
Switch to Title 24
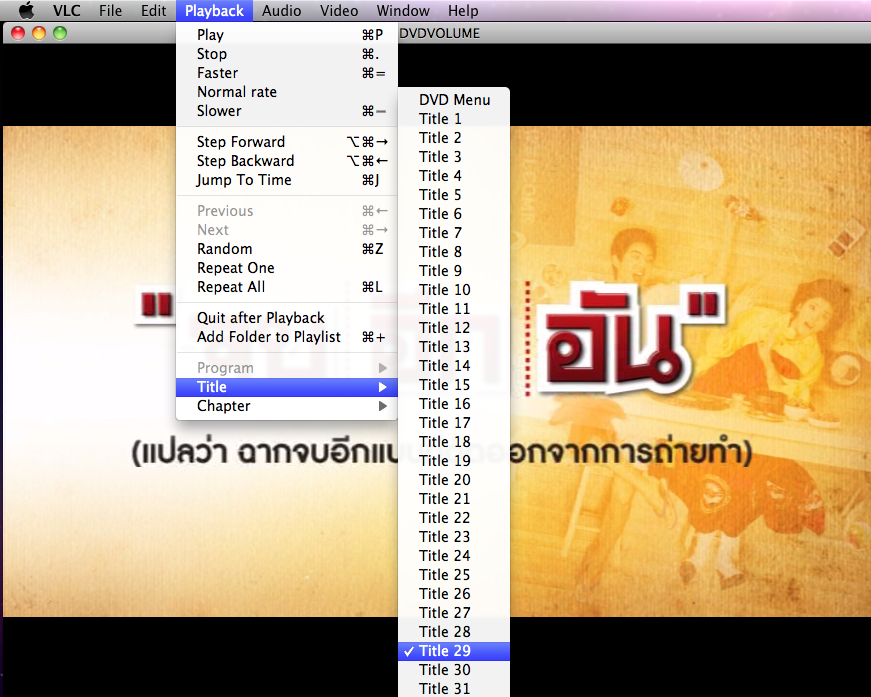tap(454, 555)
